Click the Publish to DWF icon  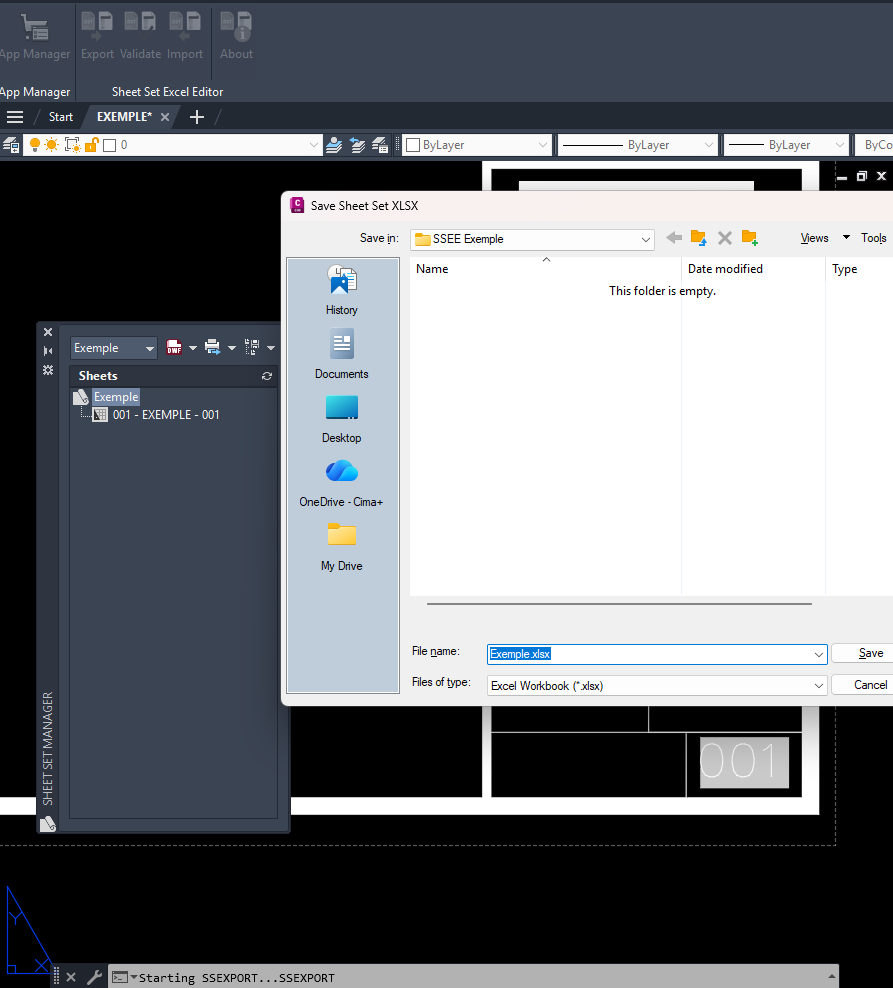(174, 347)
